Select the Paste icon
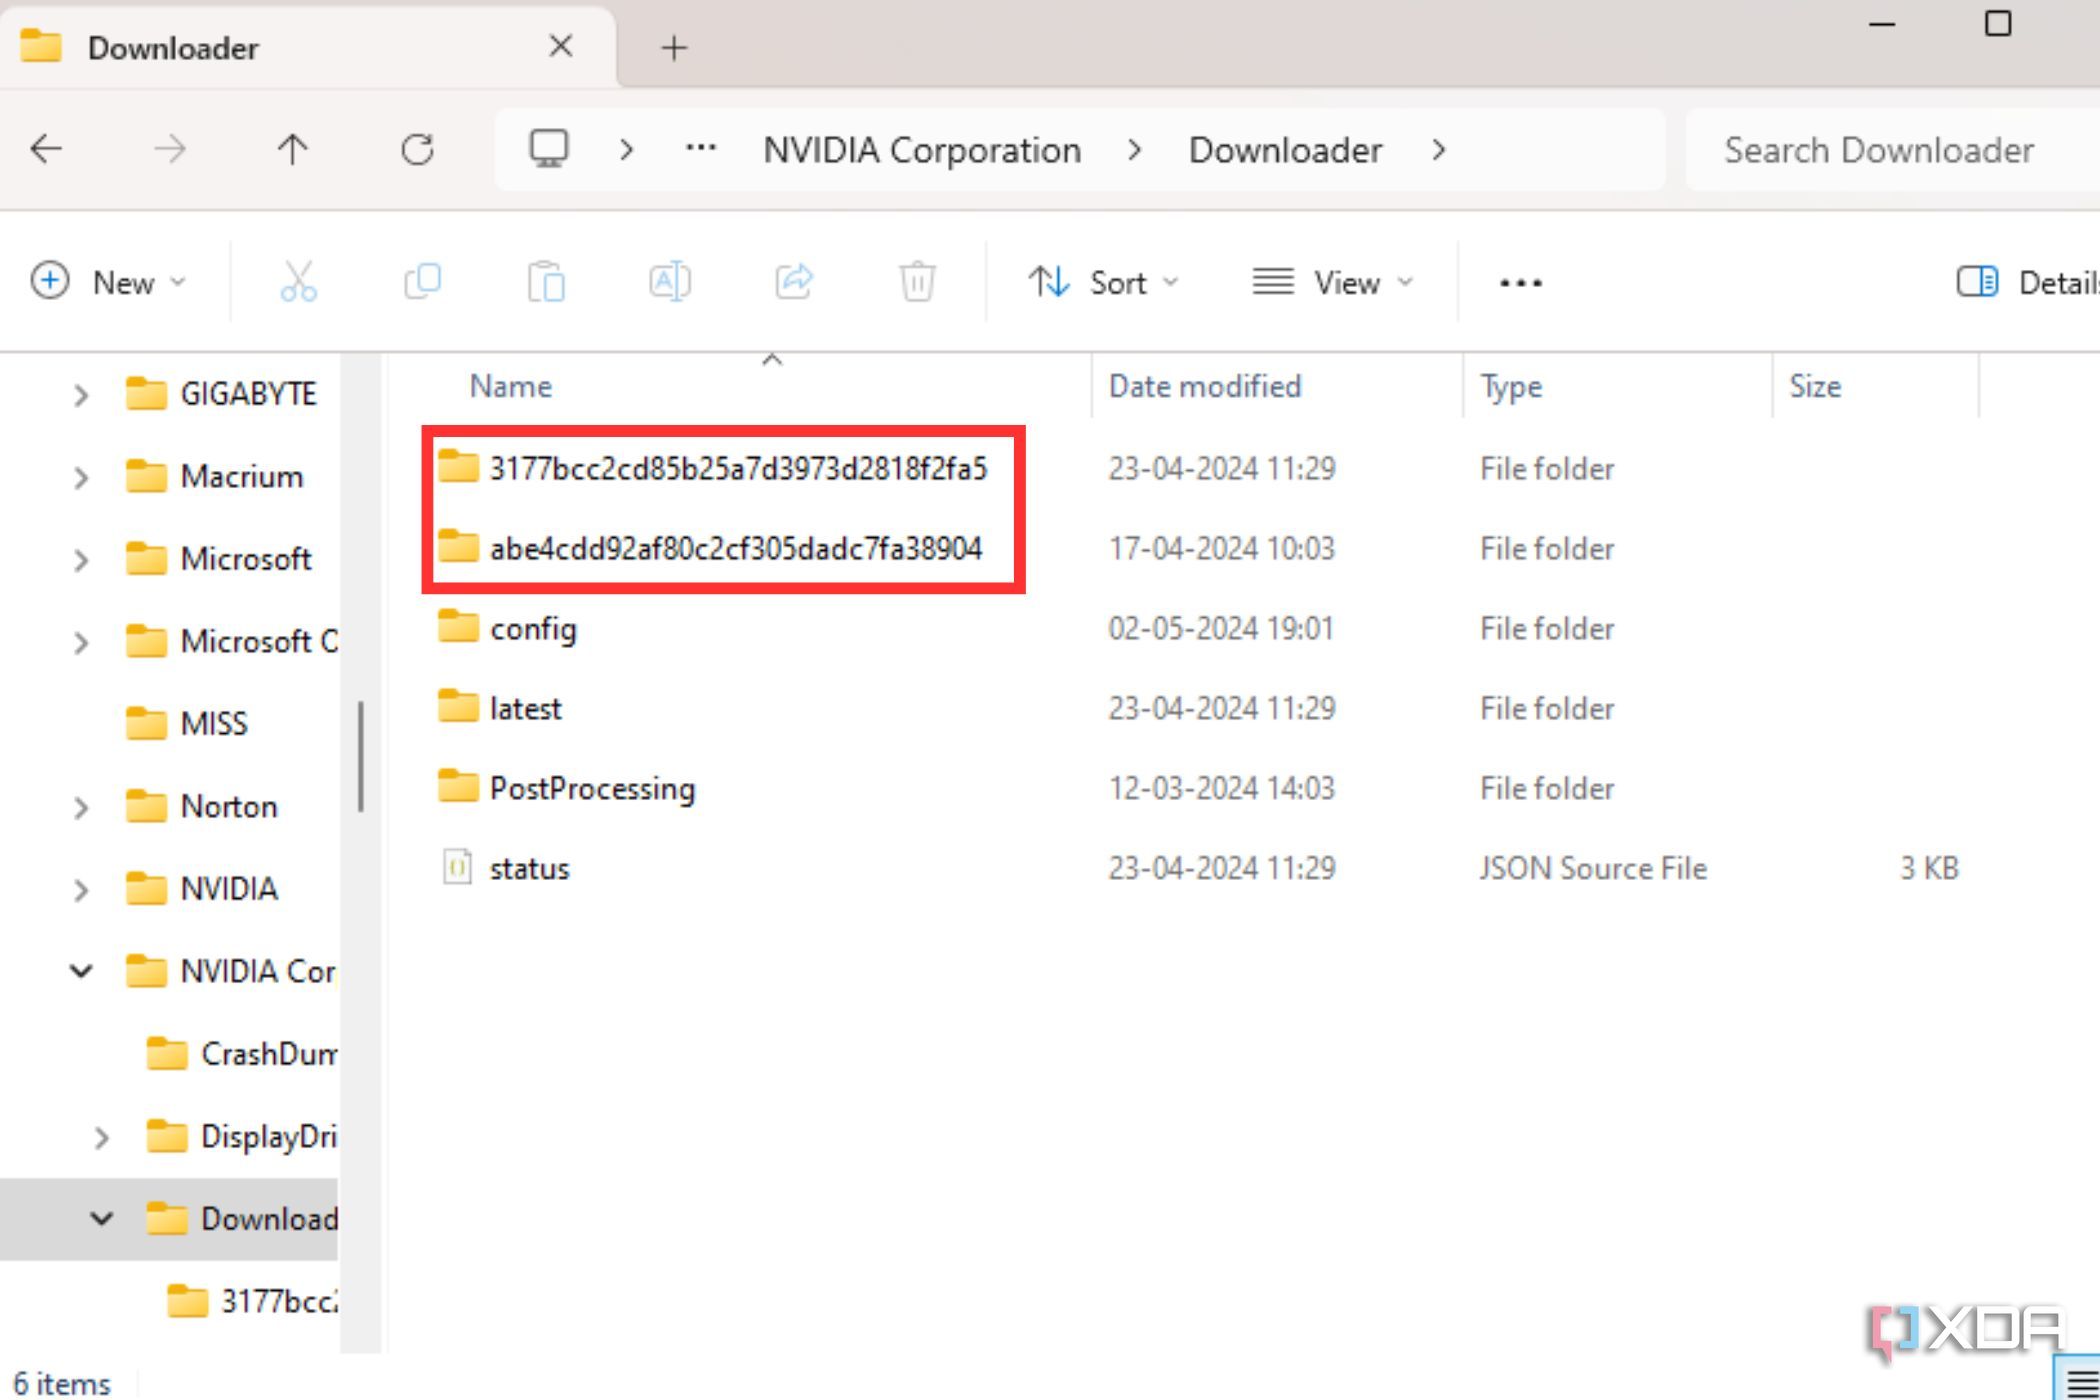Viewport: 2100px width, 1400px height. tap(546, 282)
